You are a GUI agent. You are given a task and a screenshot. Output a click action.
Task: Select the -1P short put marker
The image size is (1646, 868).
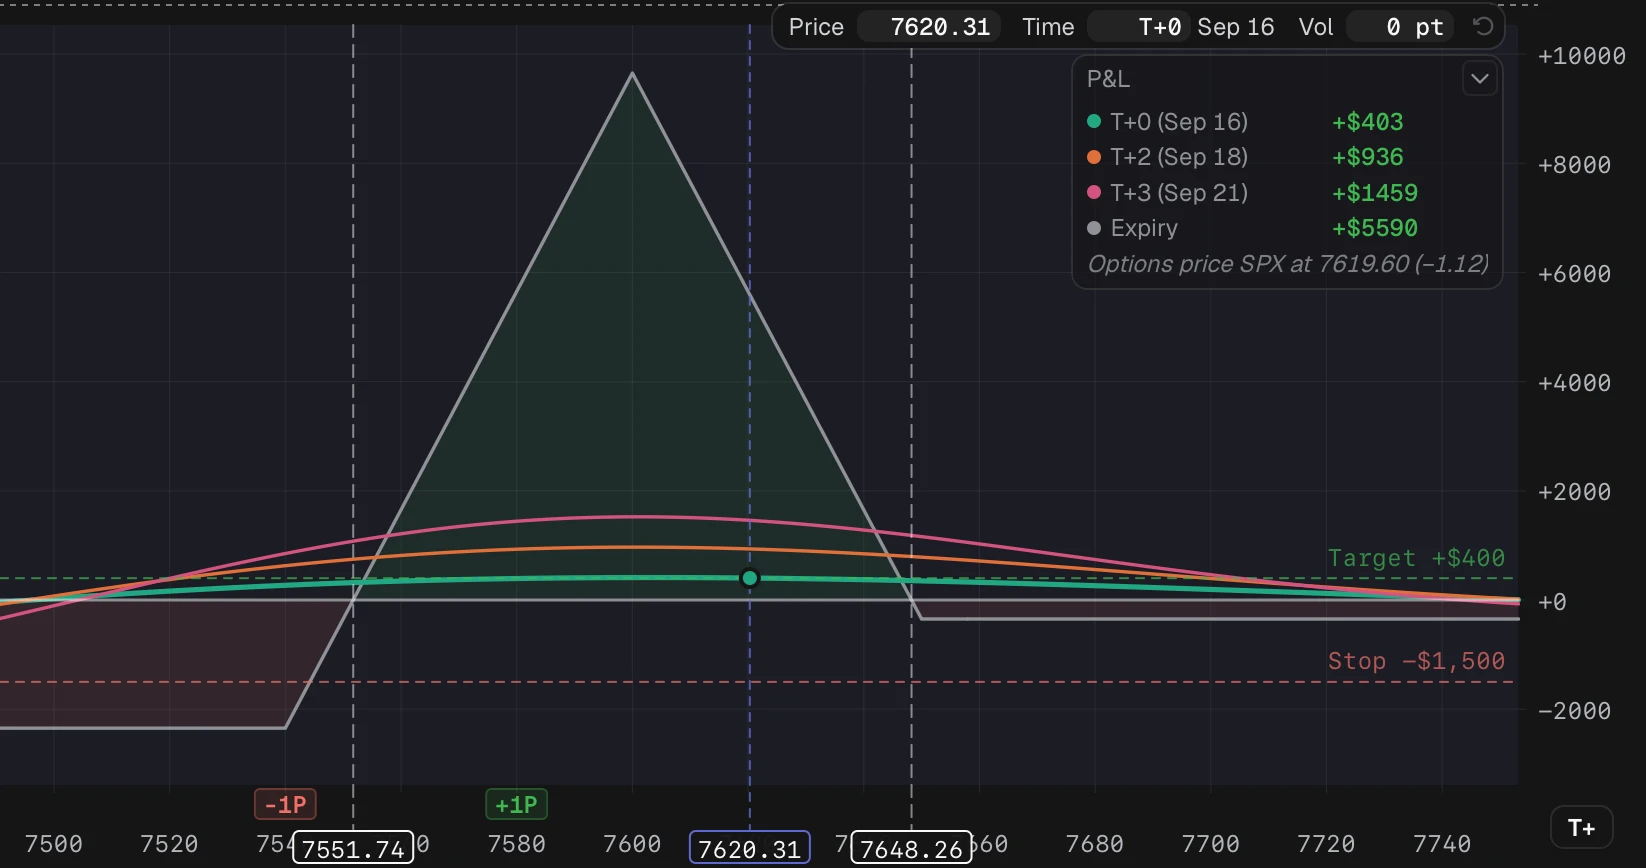pyautogui.click(x=285, y=805)
